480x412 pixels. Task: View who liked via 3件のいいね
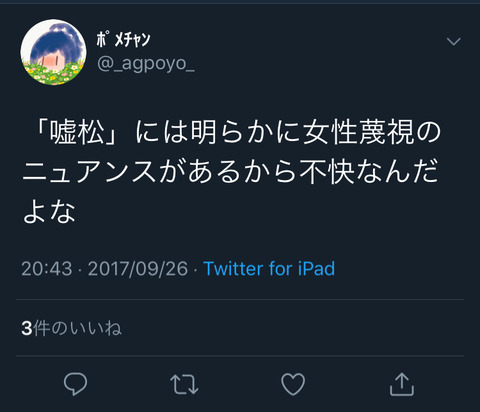[72, 328]
